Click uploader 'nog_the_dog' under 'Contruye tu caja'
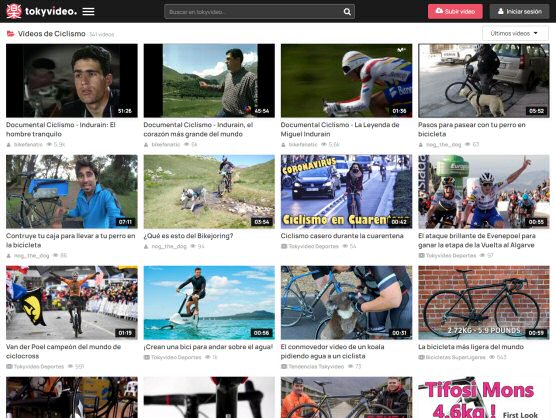 [31, 256]
